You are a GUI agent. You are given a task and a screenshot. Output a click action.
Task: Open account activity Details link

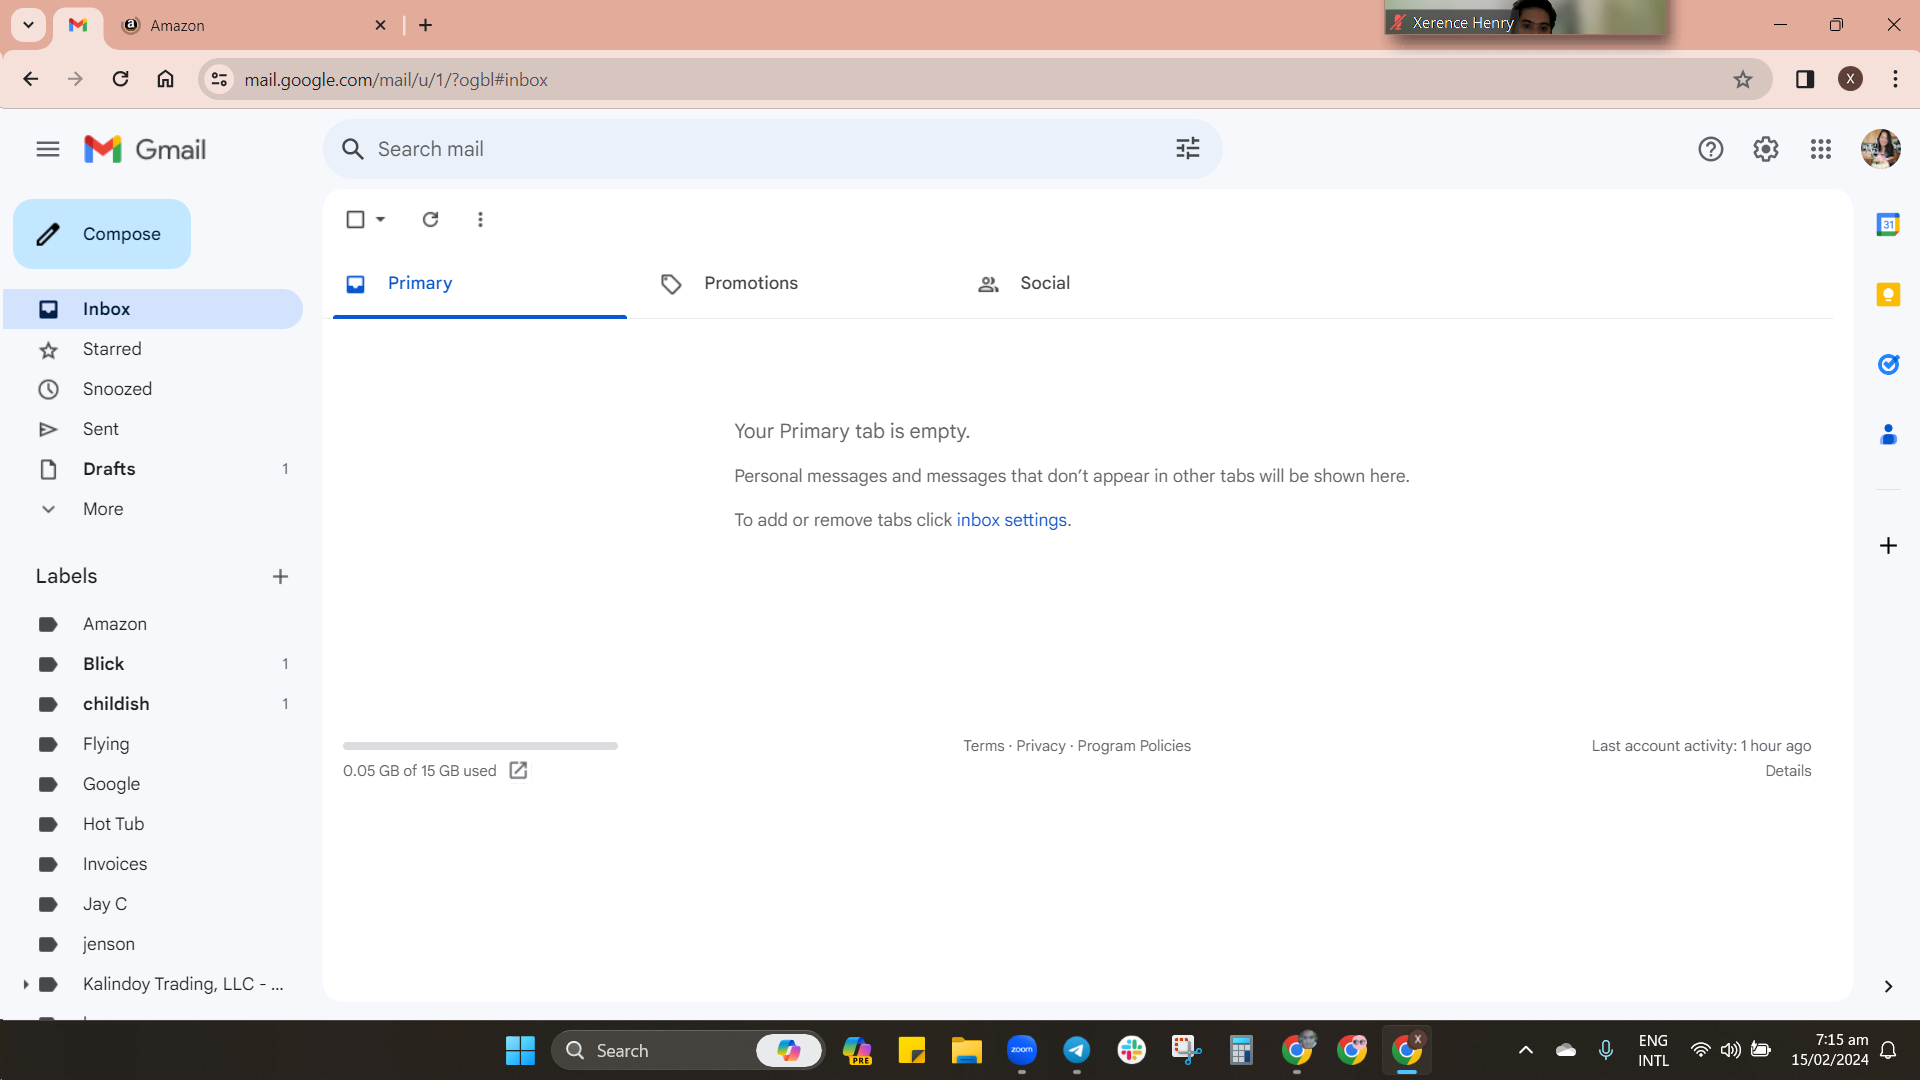[x=1788, y=771]
